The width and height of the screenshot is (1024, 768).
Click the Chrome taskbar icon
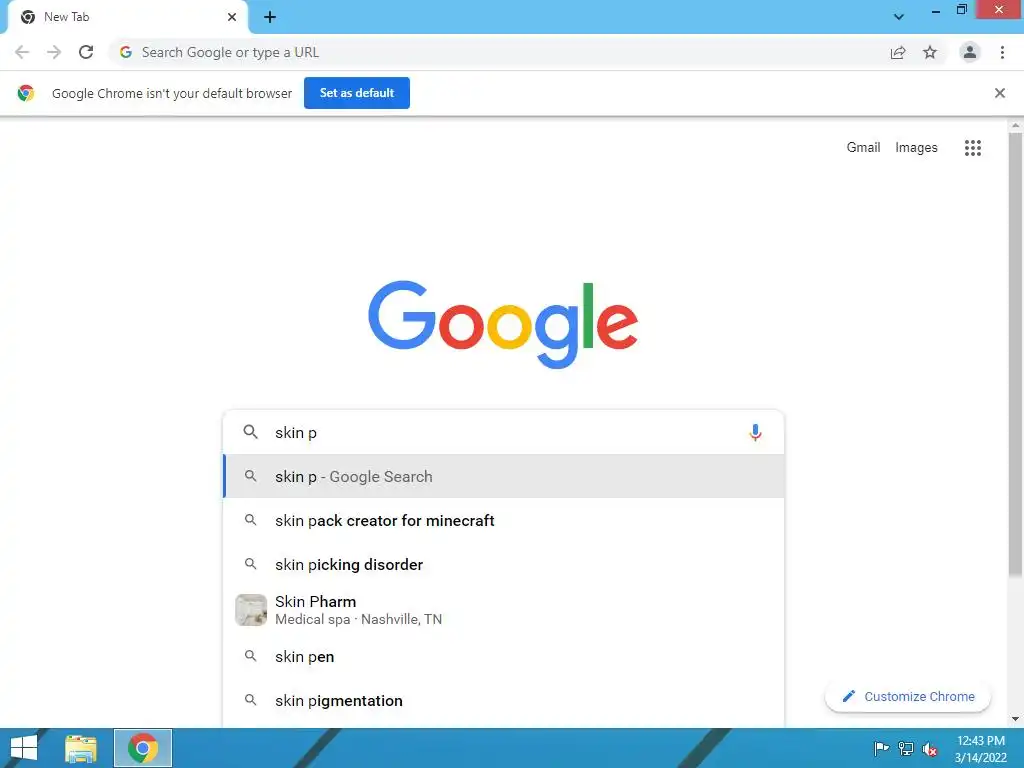143,748
